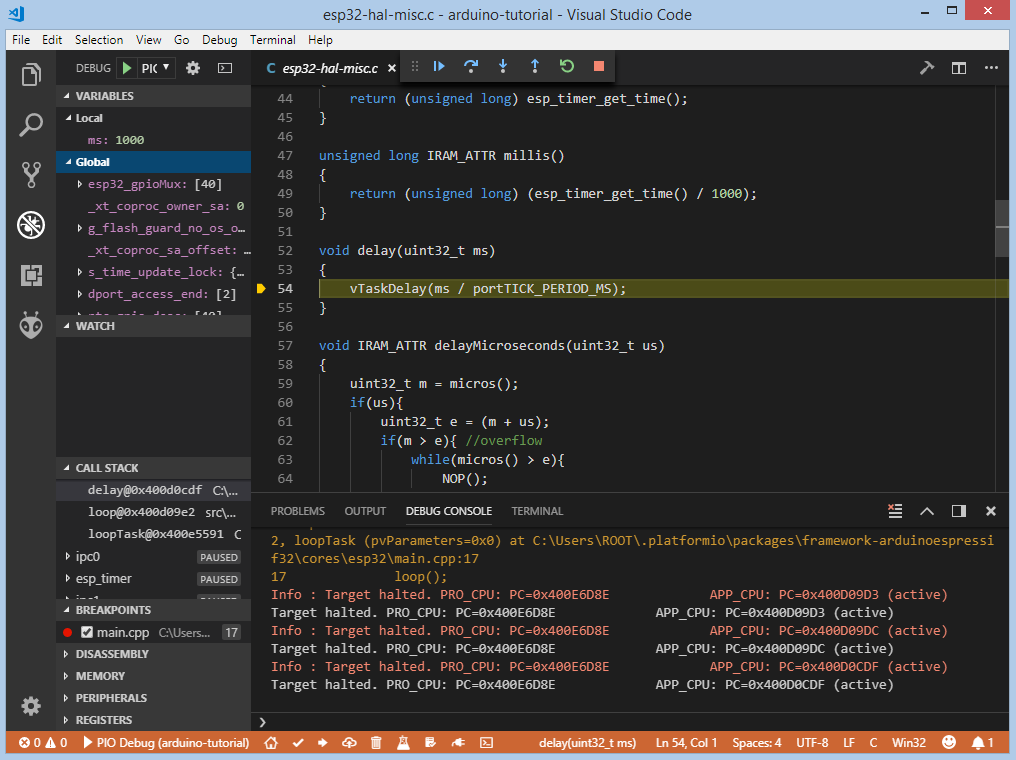The height and width of the screenshot is (760, 1016).
Task: Open the Debug view in activity bar
Action: (x=31, y=225)
